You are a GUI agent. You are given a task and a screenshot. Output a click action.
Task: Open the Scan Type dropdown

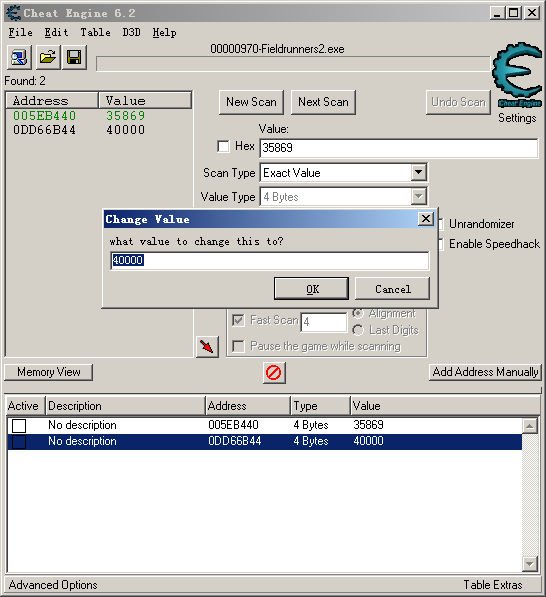[418, 172]
